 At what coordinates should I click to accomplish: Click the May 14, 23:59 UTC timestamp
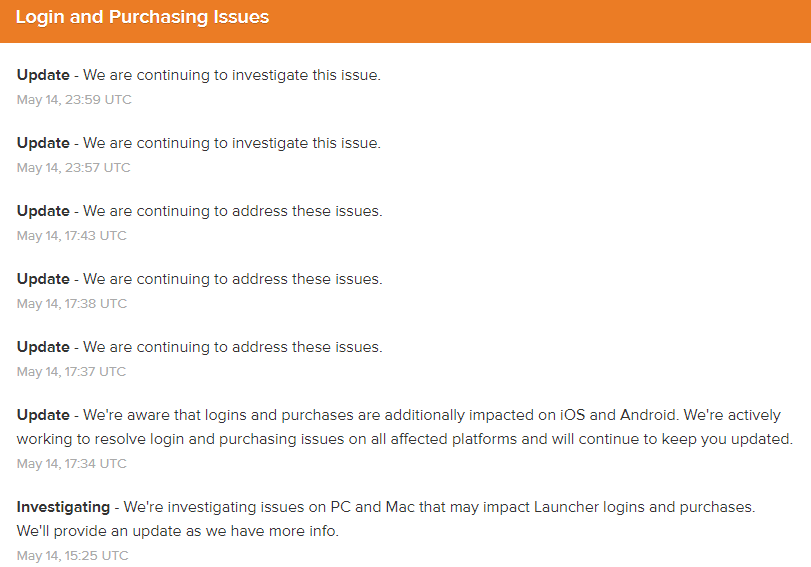73,100
